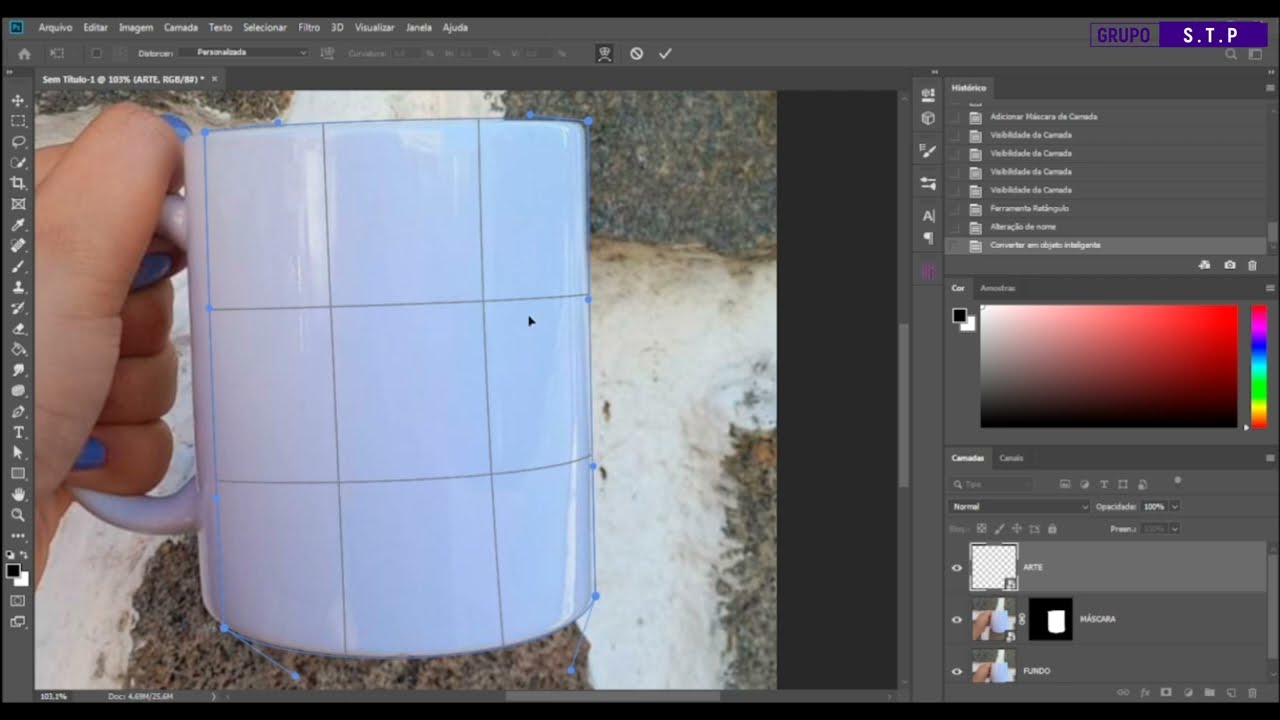The height and width of the screenshot is (720, 1280).
Task: Toggle lock transparent pixels
Action: click(x=981, y=528)
